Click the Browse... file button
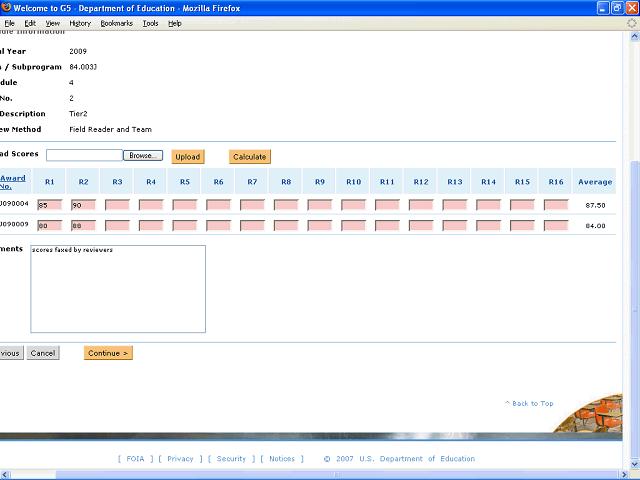Viewport: 640px width, 480px height. 143,156
